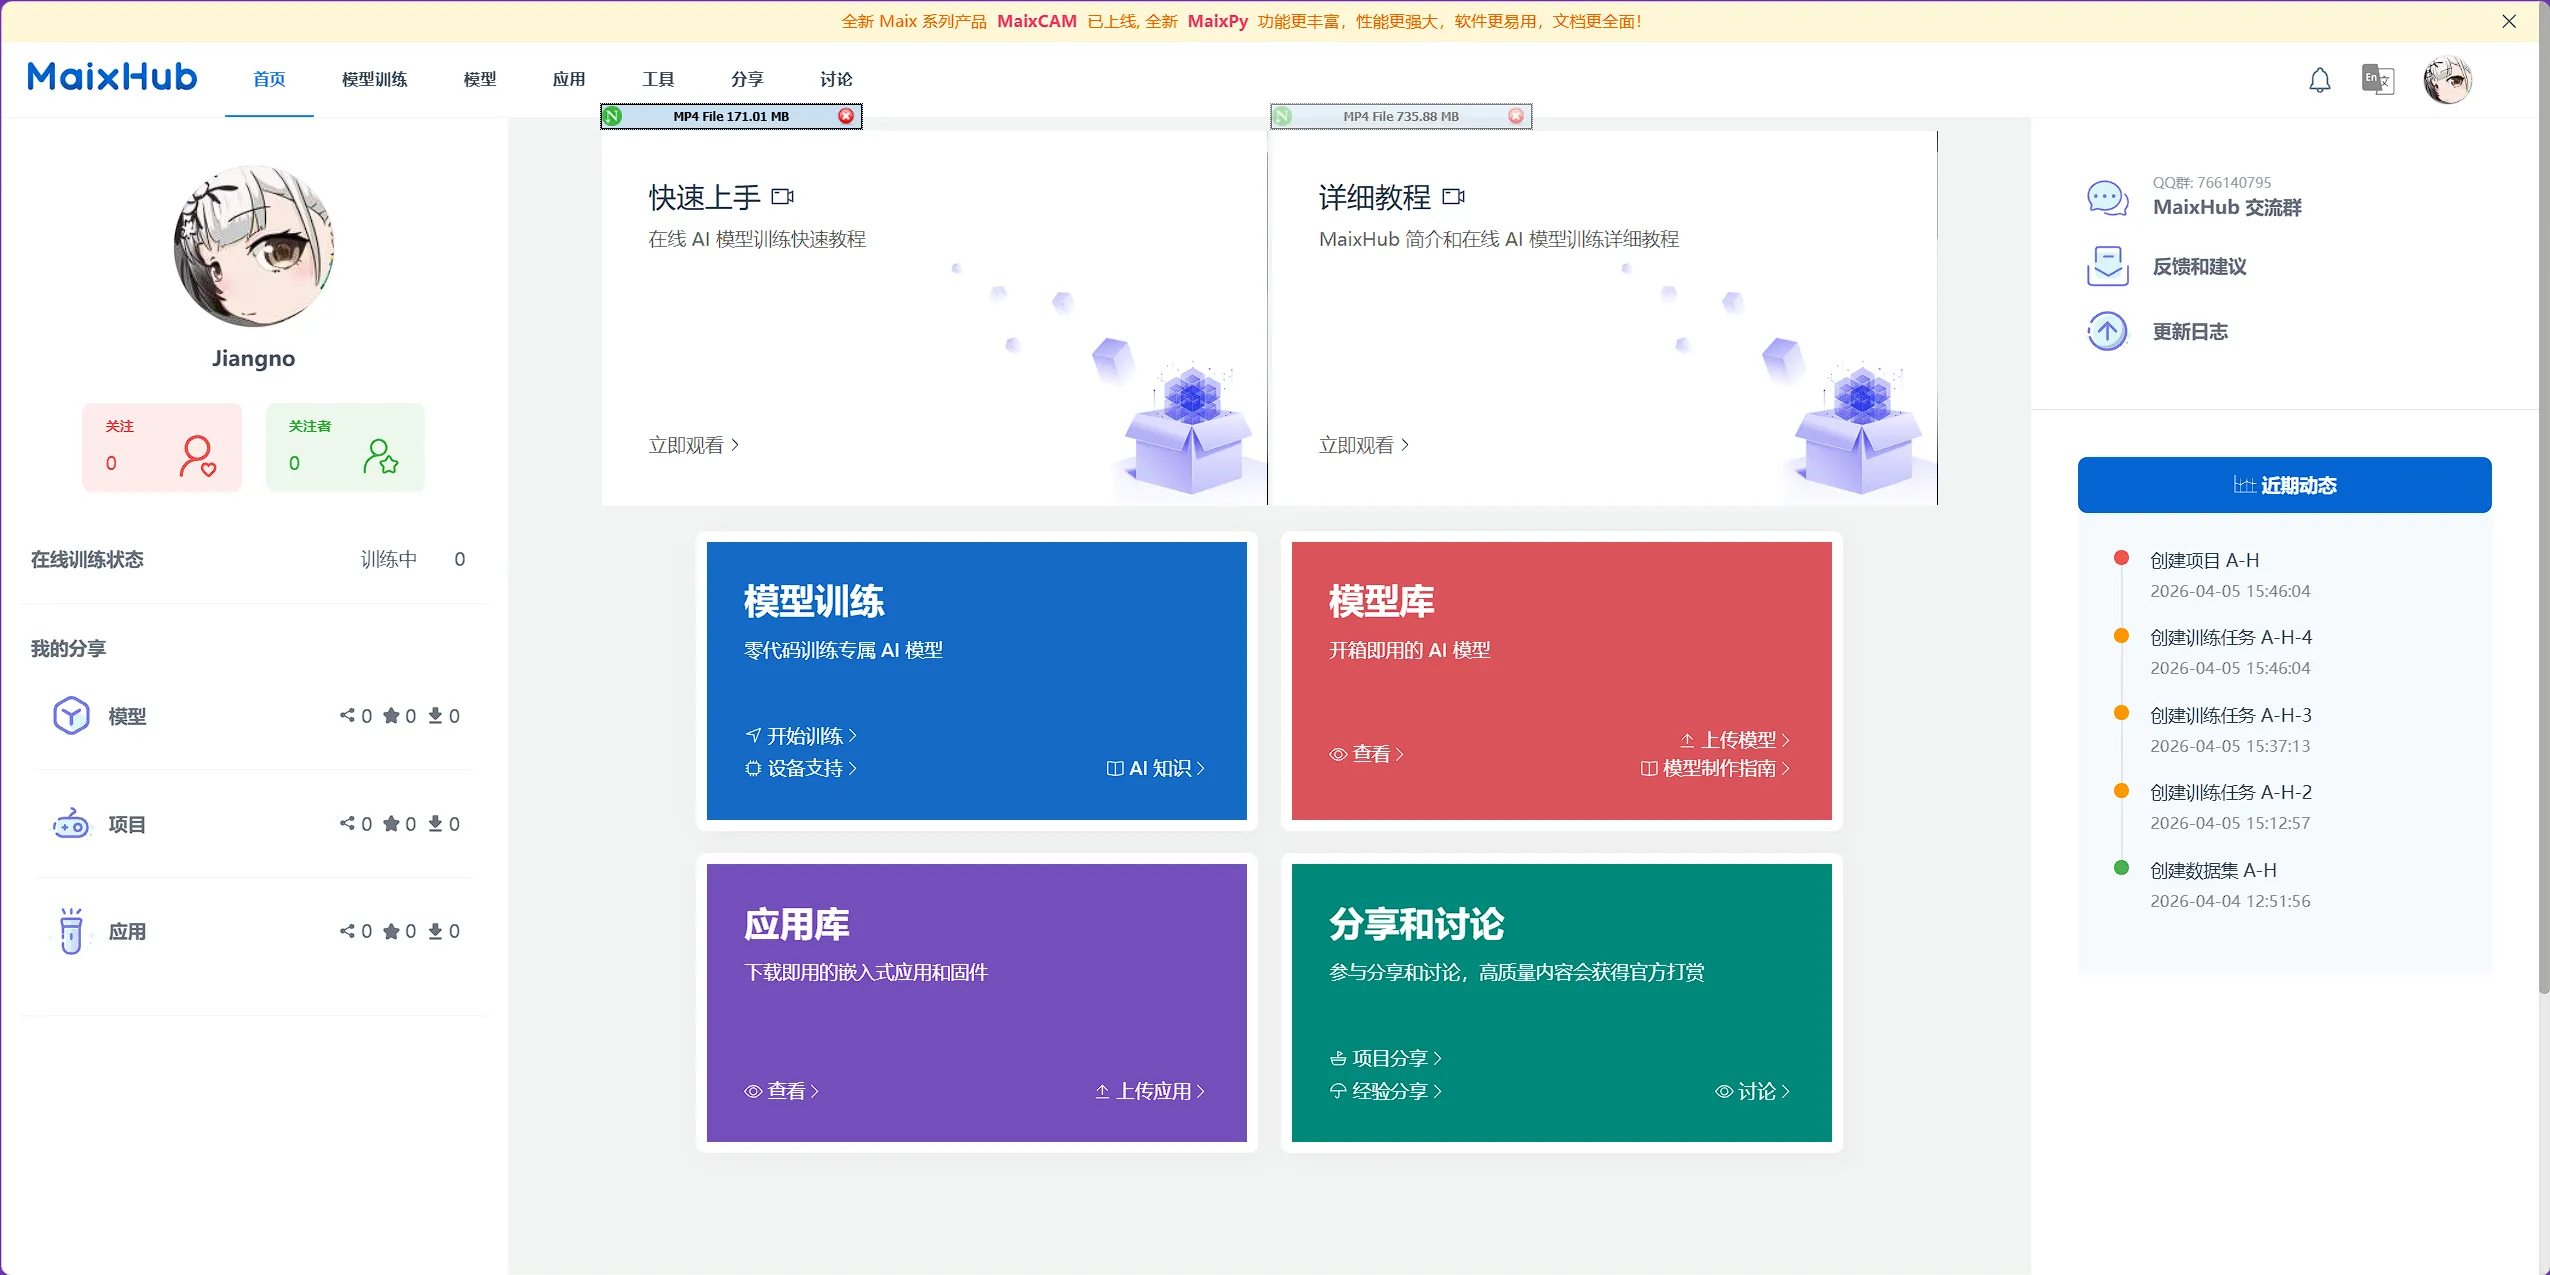The height and width of the screenshot is (1275, 2550).
Task: Click 开始训练 in 模型训练 card
Action: [x=801, y=736]
